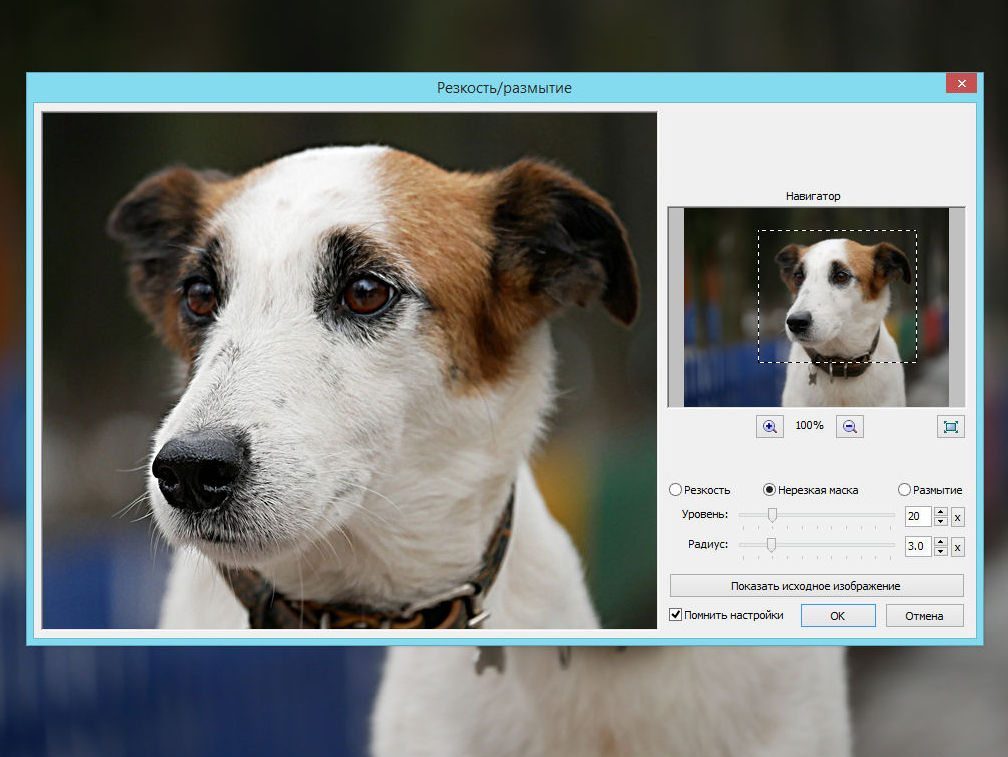Click the Уровень slider handle
Screen dimensions: 1008x757
pos(772,515)
